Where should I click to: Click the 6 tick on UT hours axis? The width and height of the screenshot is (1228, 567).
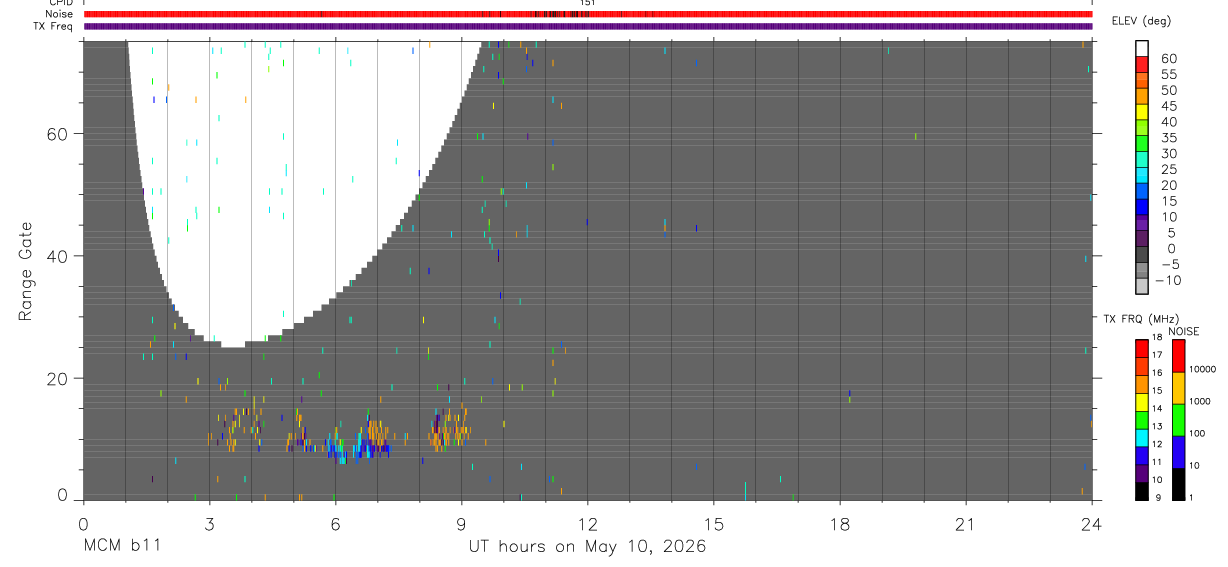click(x=335, y=524)
